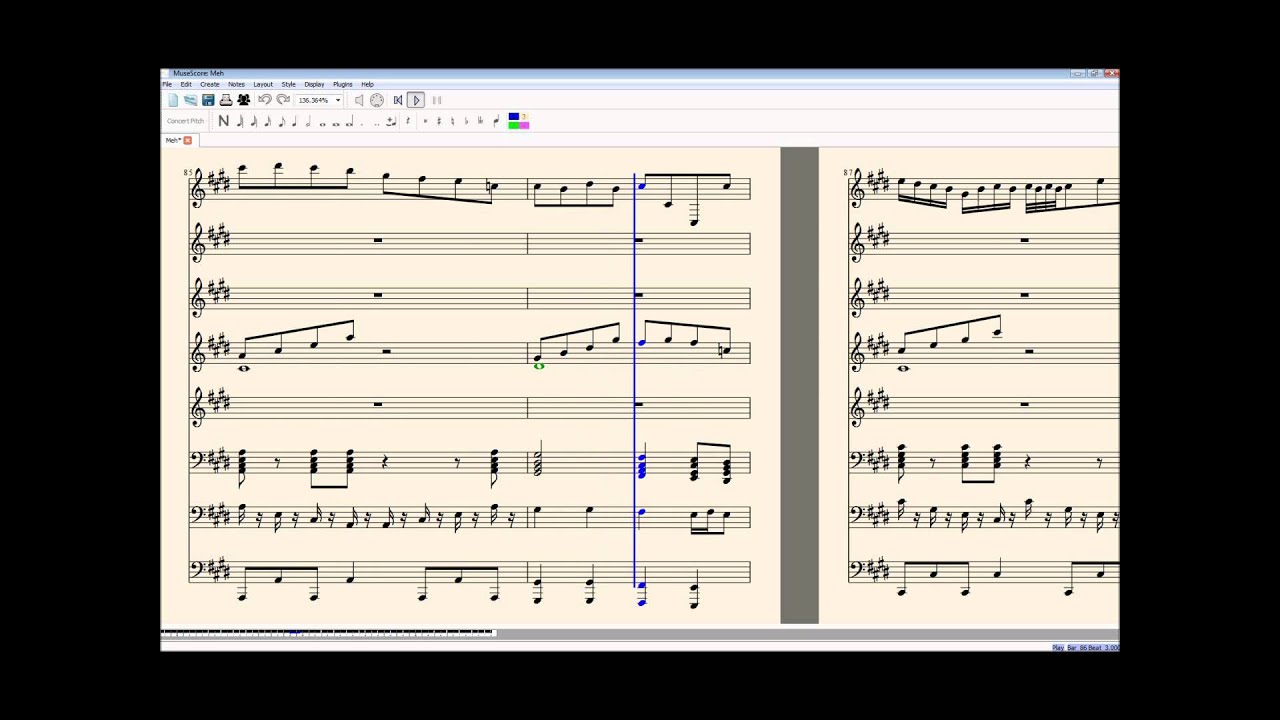Viewport: 1280px width, 720px height.
Task: Open the Display menu
Action: pyautogui.click(x=314, y=84)
